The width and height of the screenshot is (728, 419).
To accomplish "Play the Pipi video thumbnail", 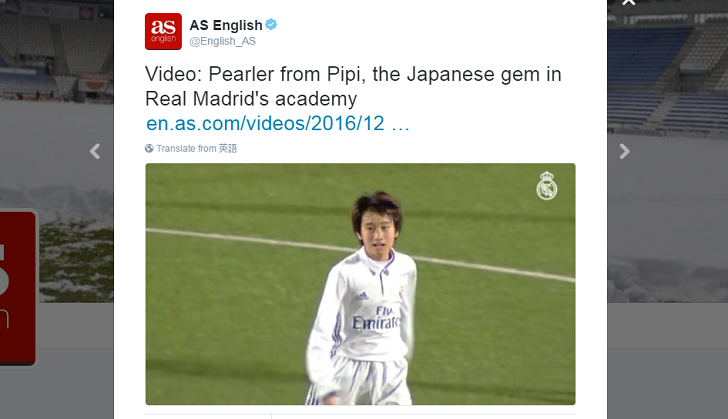I will (360, 284).
